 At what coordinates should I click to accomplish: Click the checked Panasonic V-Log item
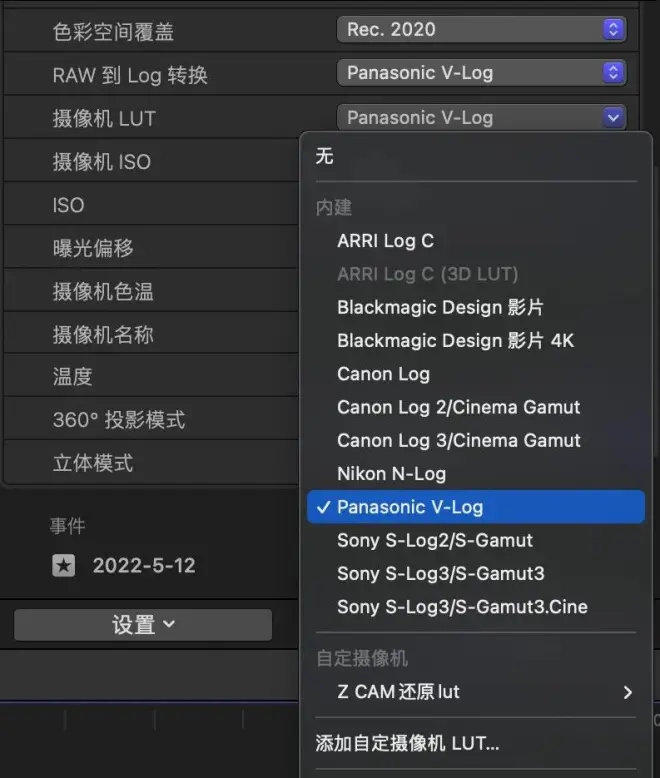click(x=475, y=507)
